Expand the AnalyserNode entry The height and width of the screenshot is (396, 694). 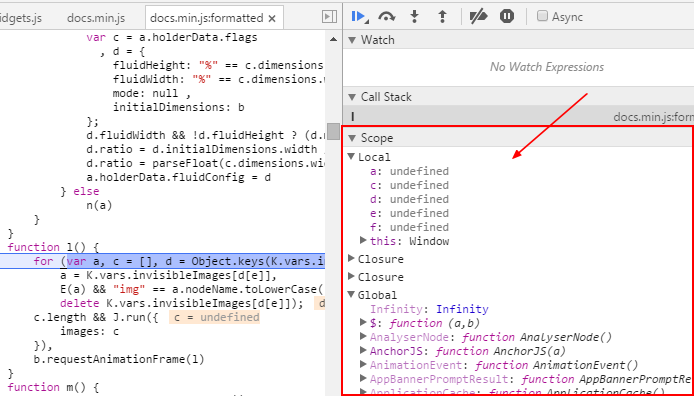[x=363, y=337]
